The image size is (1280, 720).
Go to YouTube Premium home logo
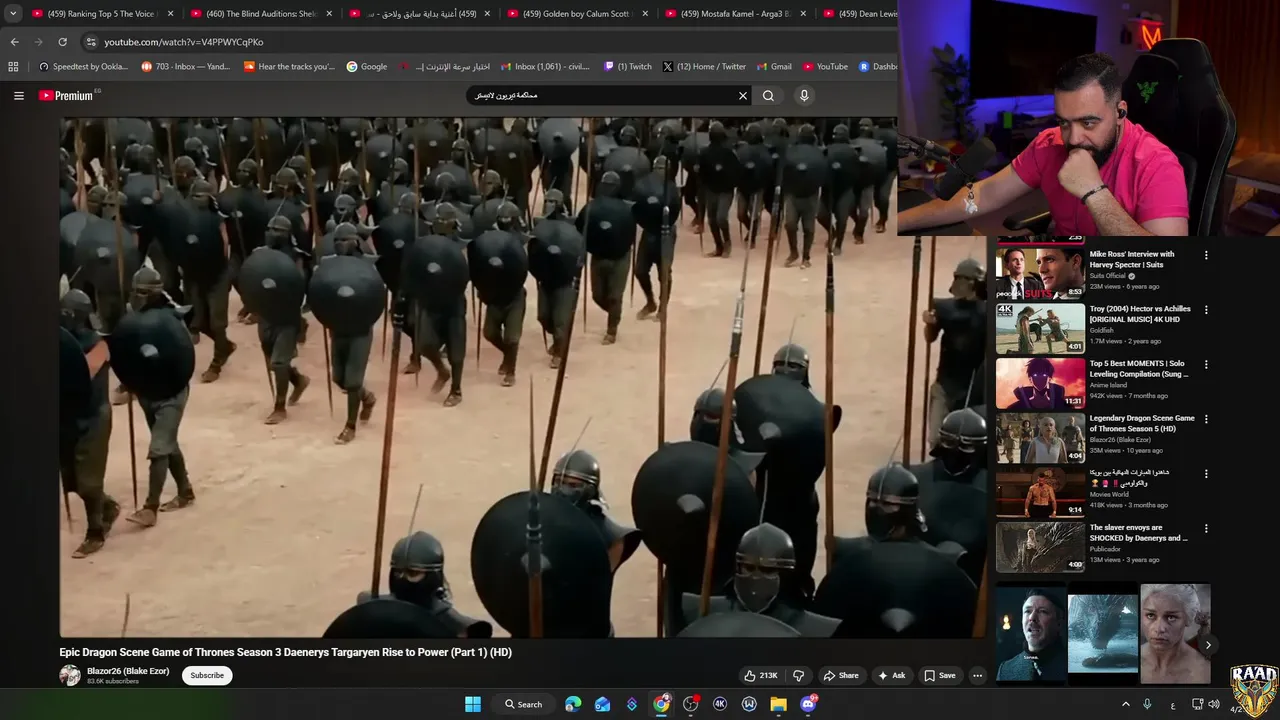click(x=66, y=96)
